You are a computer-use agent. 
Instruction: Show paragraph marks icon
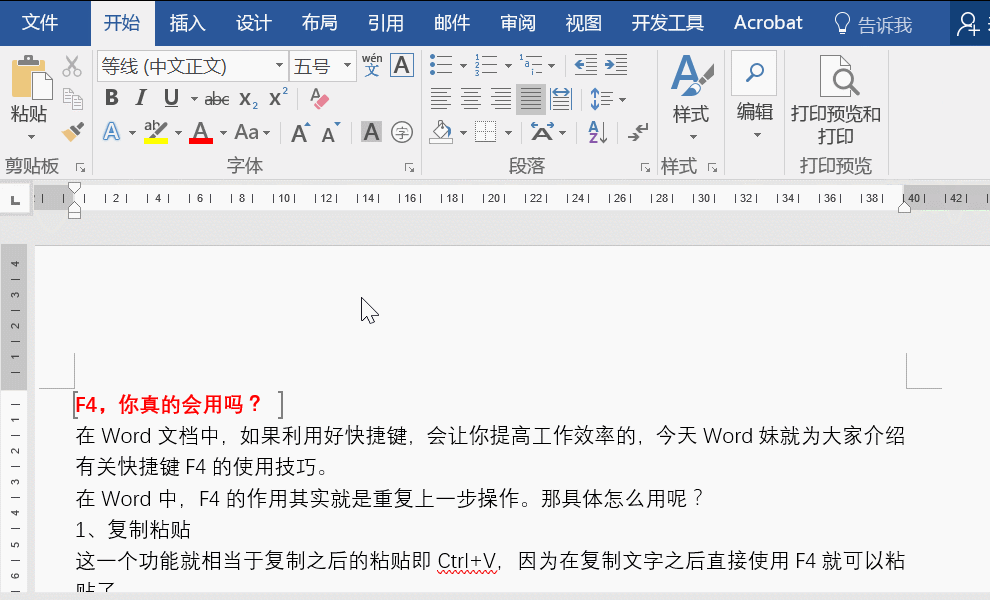[638, 132]
